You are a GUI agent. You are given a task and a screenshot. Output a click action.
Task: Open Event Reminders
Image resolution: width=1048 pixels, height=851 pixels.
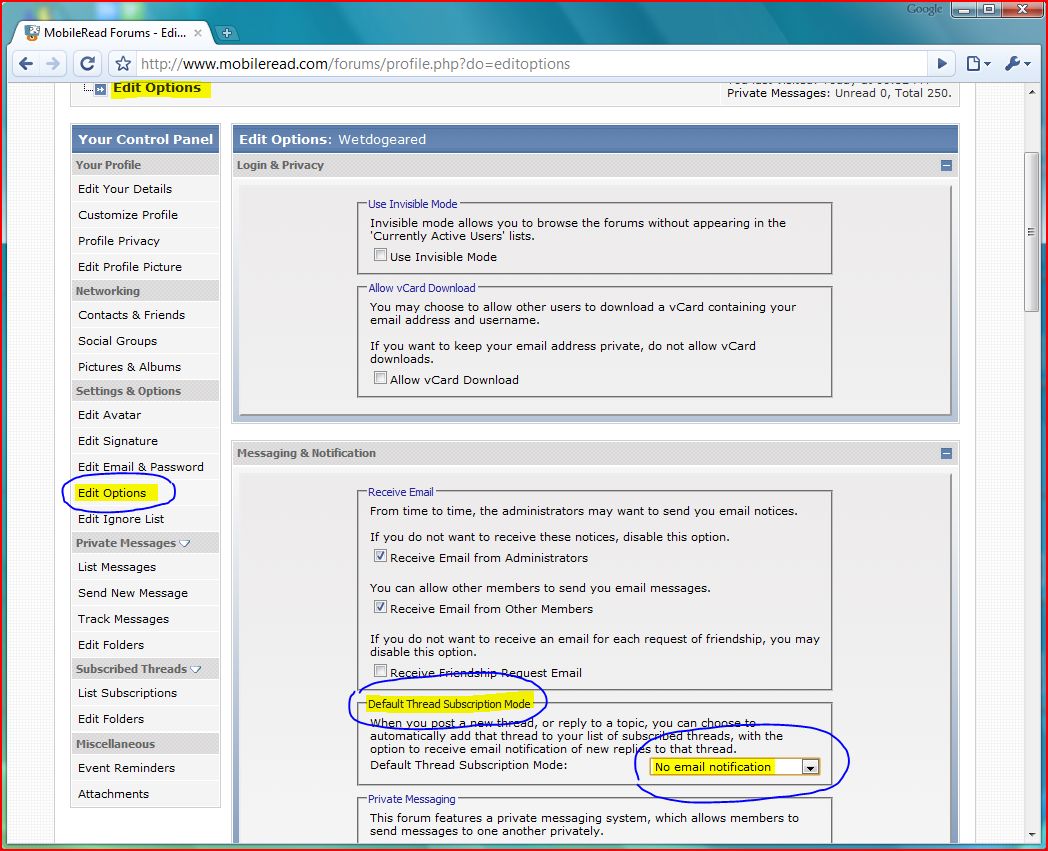pyautogui.click(x=126, y=768)
